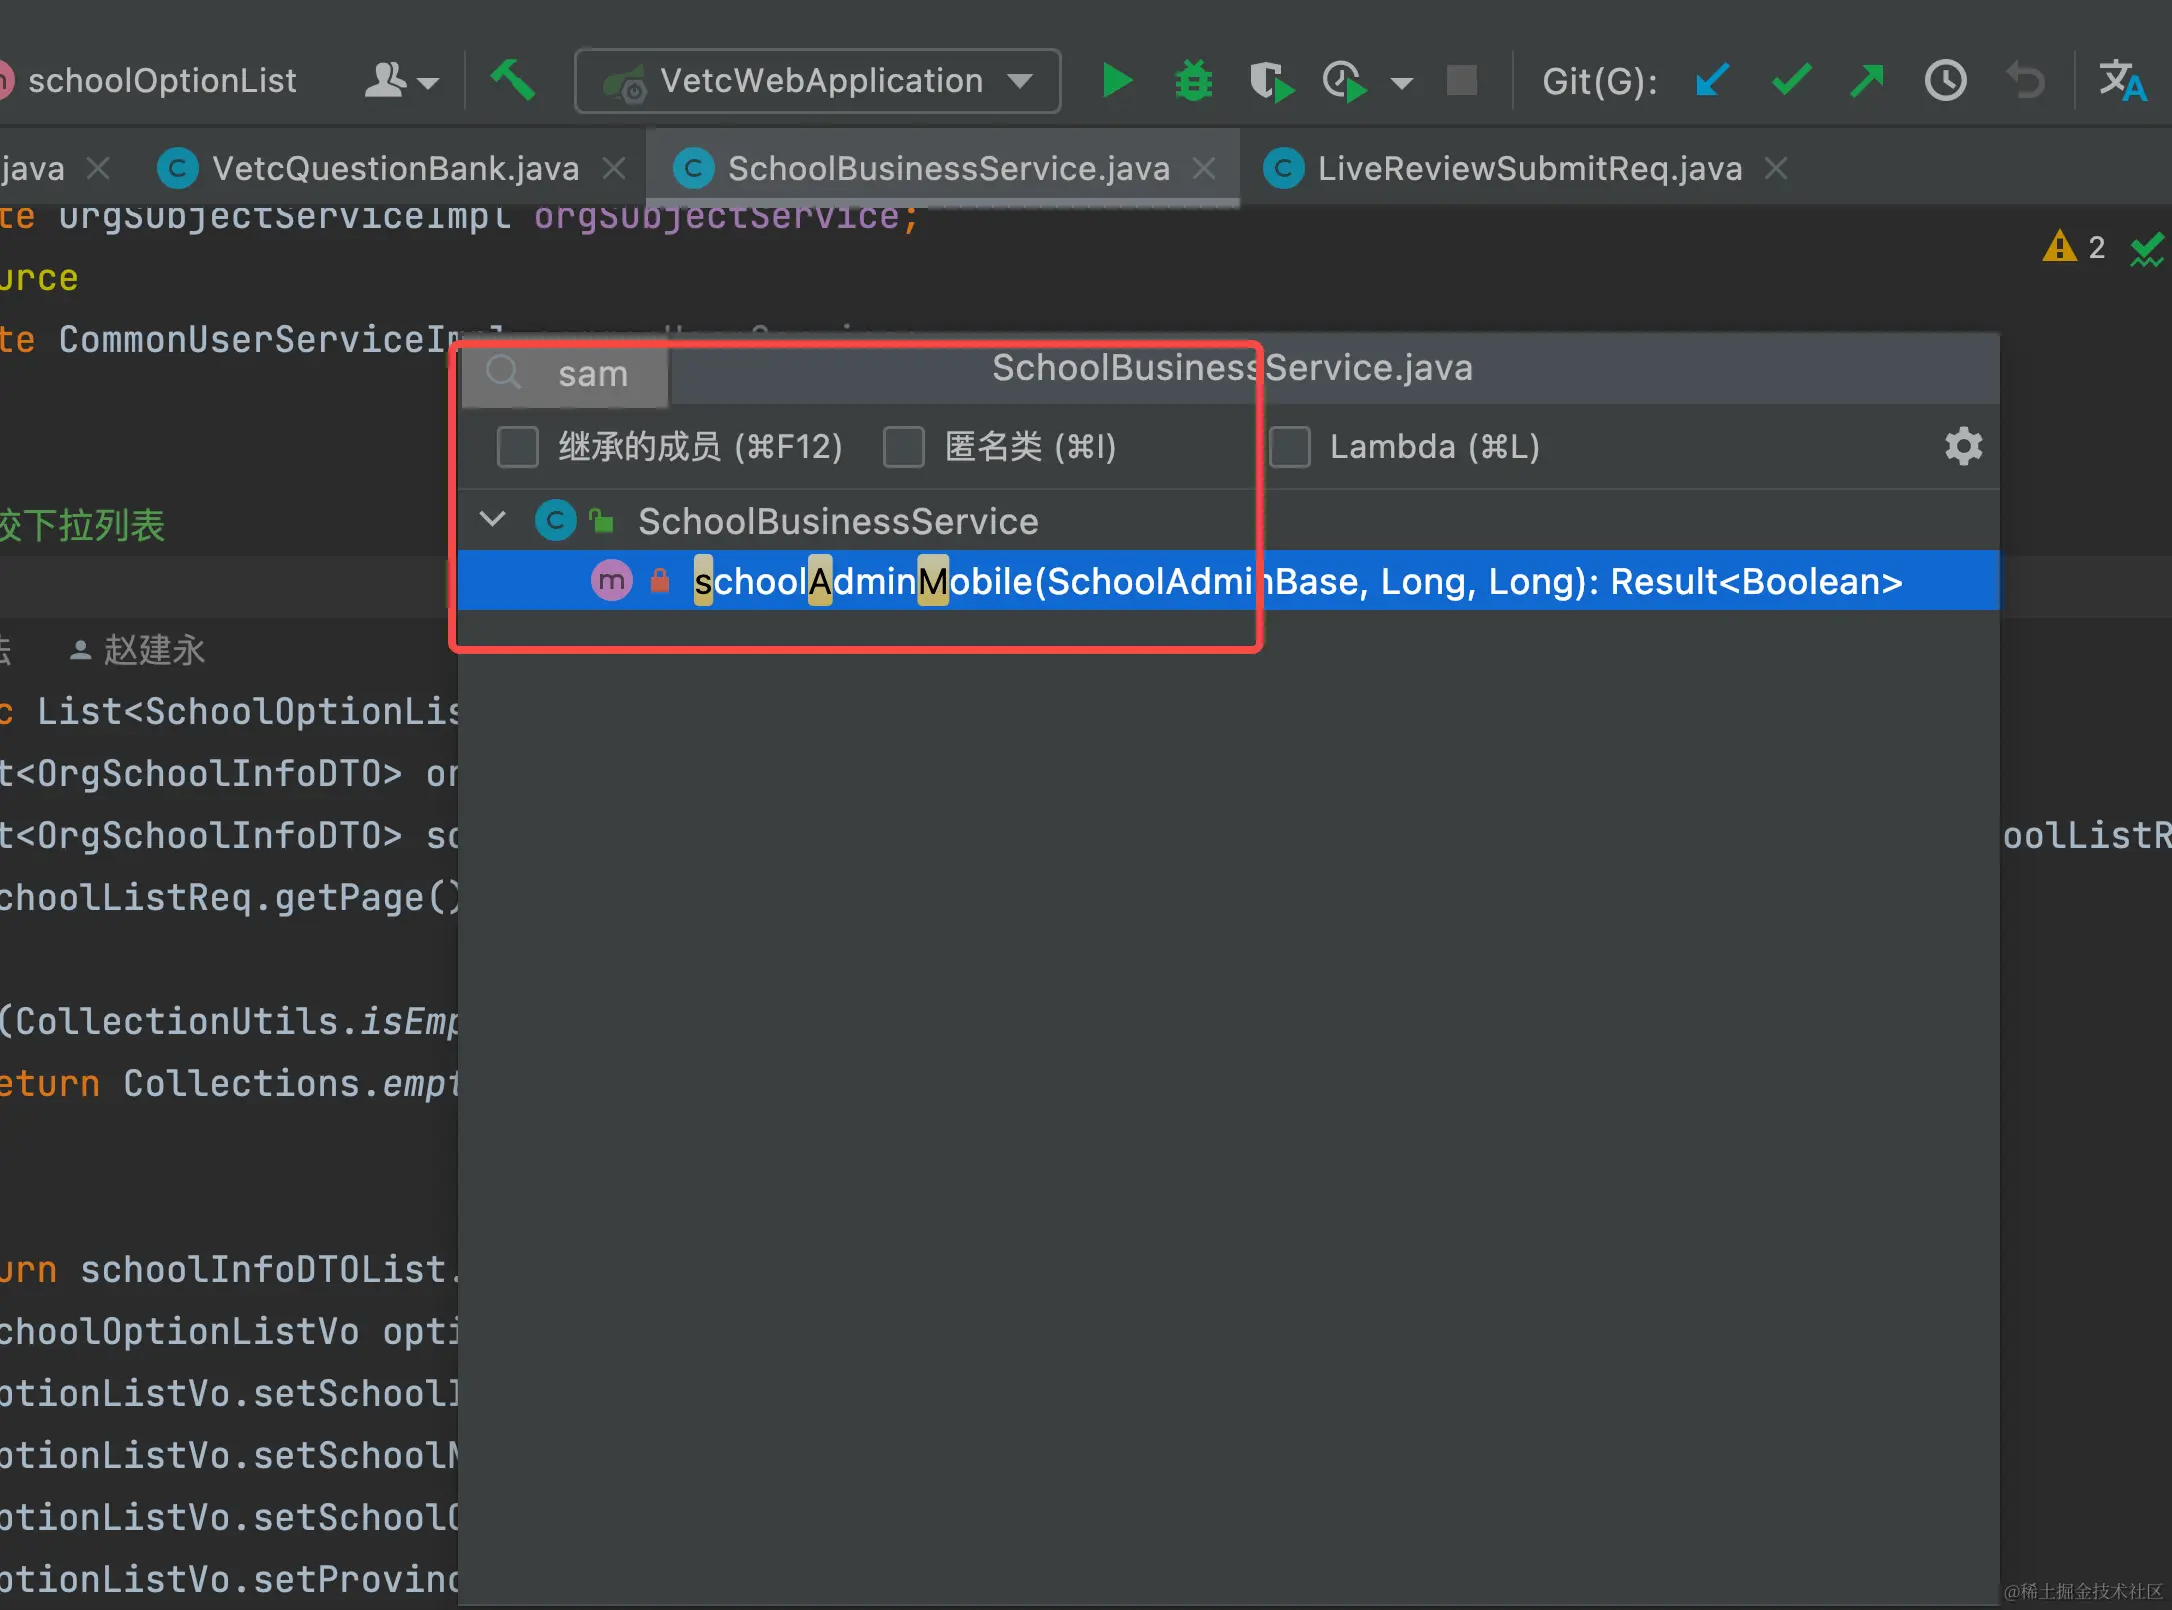Image resolution: width=2172 pixels, height=1610 pixels.
Task: Run with Coverage shield icon
Action: pyautogui.click(x=1270, y=81)
